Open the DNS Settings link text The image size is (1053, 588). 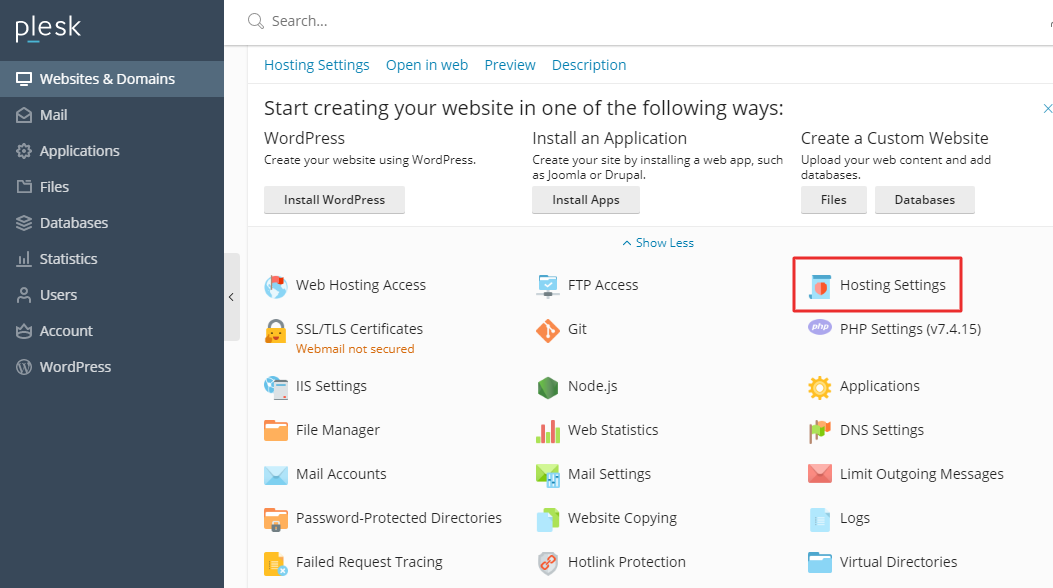(x=882, y=430)
